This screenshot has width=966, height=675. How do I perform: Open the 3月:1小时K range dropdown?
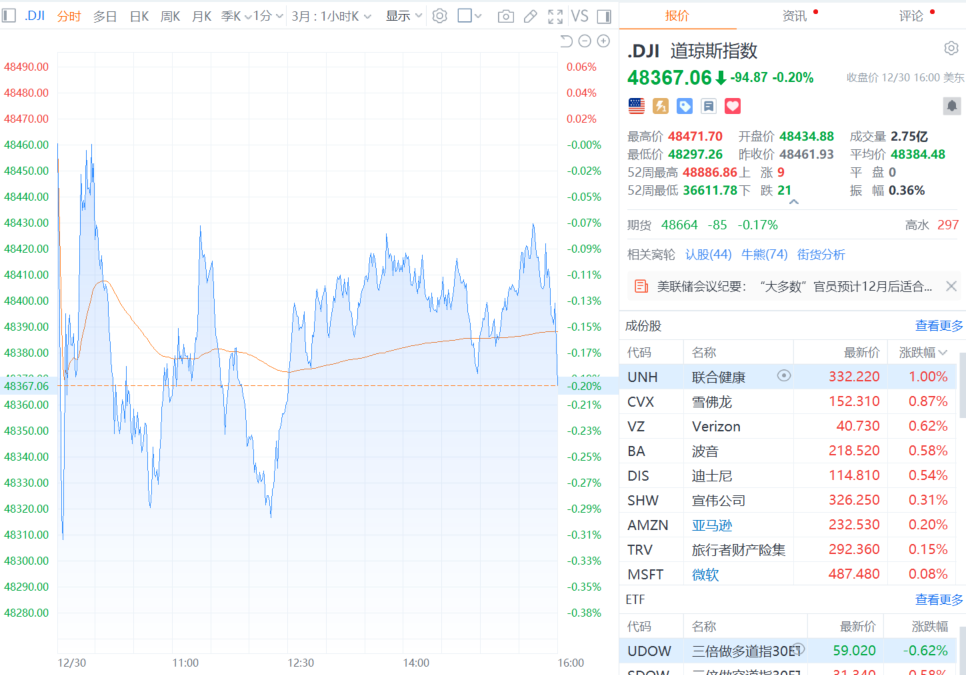pyautogui.click(x=331, y=16)
